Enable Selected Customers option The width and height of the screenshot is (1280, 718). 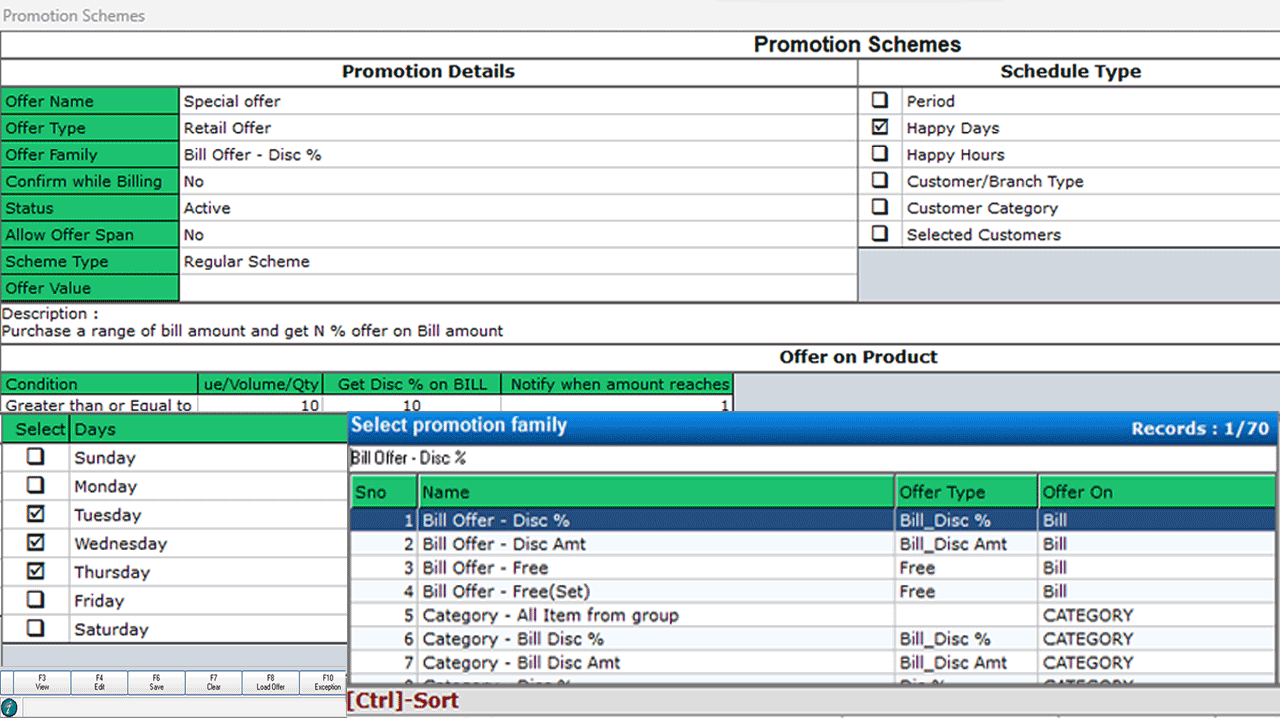click(x=880, y=234)
